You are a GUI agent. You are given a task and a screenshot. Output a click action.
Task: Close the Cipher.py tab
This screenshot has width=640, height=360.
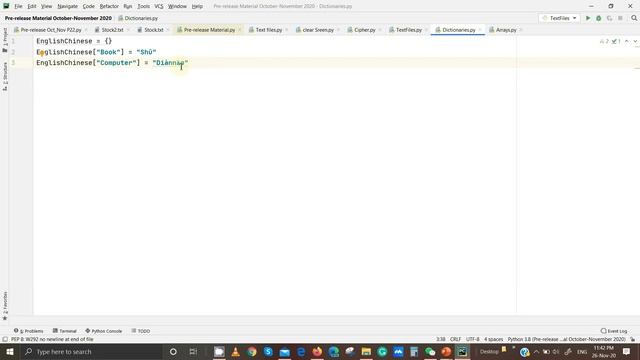point(380,30)
